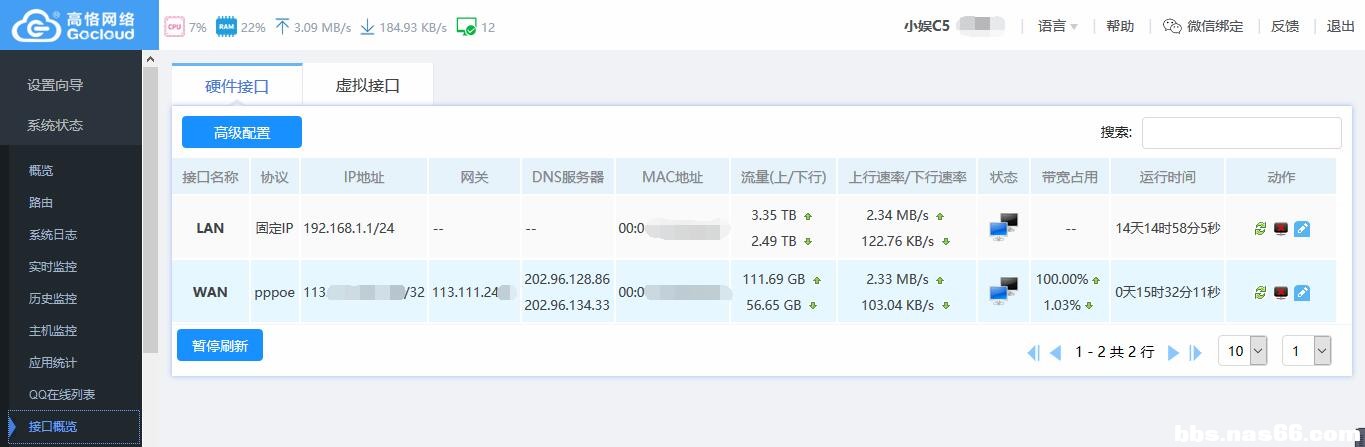Click the Gocloud logo
1365x447 pixels.
point(73,25)
